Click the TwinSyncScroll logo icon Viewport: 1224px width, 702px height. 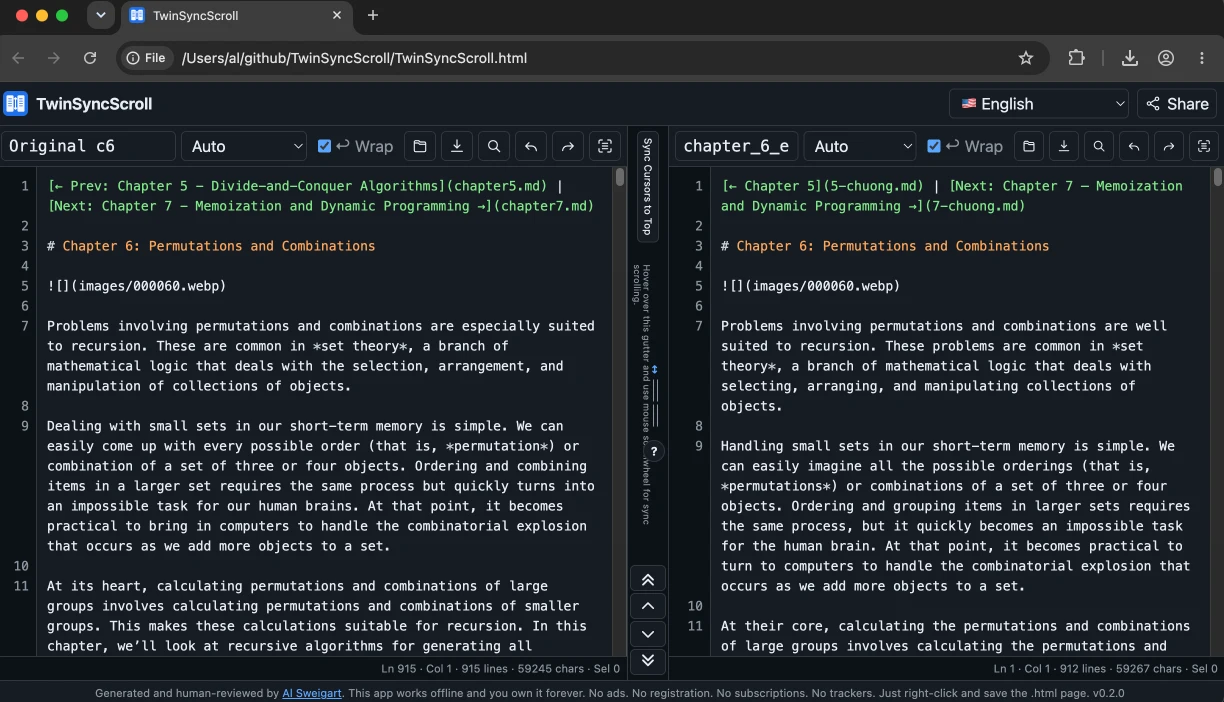point(16,104)
